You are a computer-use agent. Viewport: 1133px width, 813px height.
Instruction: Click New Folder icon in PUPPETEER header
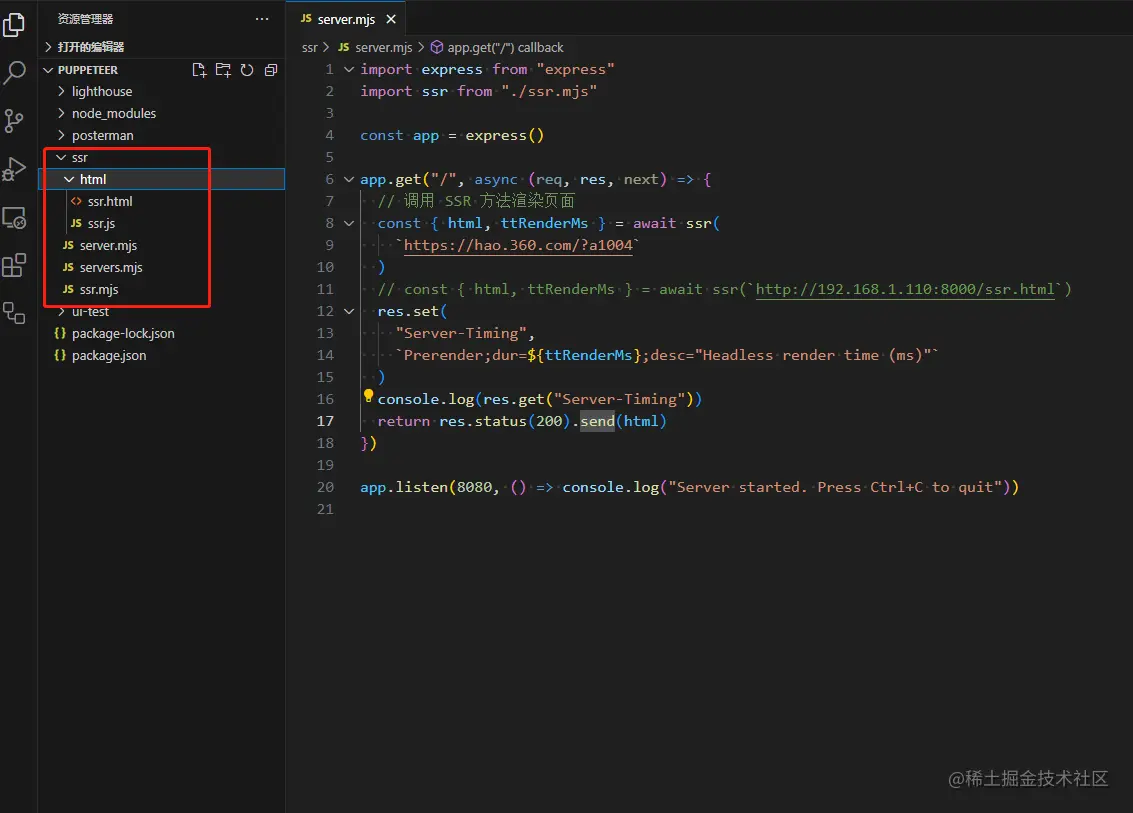click(x=223, y=70)
